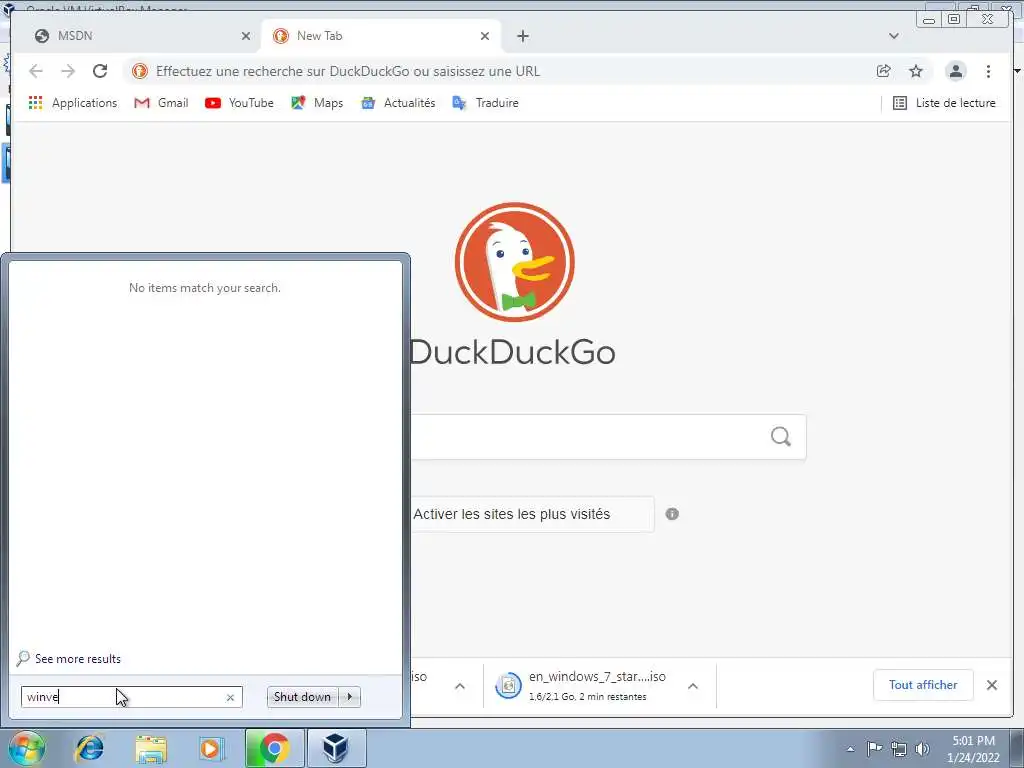Bookmark this page with the star icon
Viewport: 1024px width, 768px height.
click(x=916, y=71)
